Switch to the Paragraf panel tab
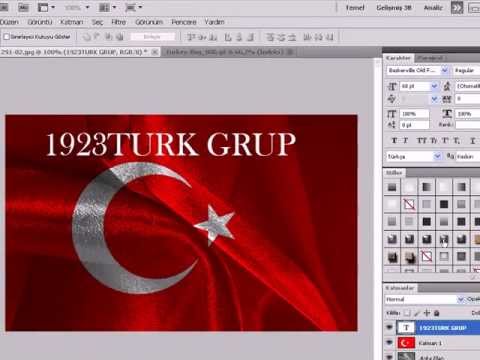The width and height of the screenshot is (480, 360). [x=430, y=58]
